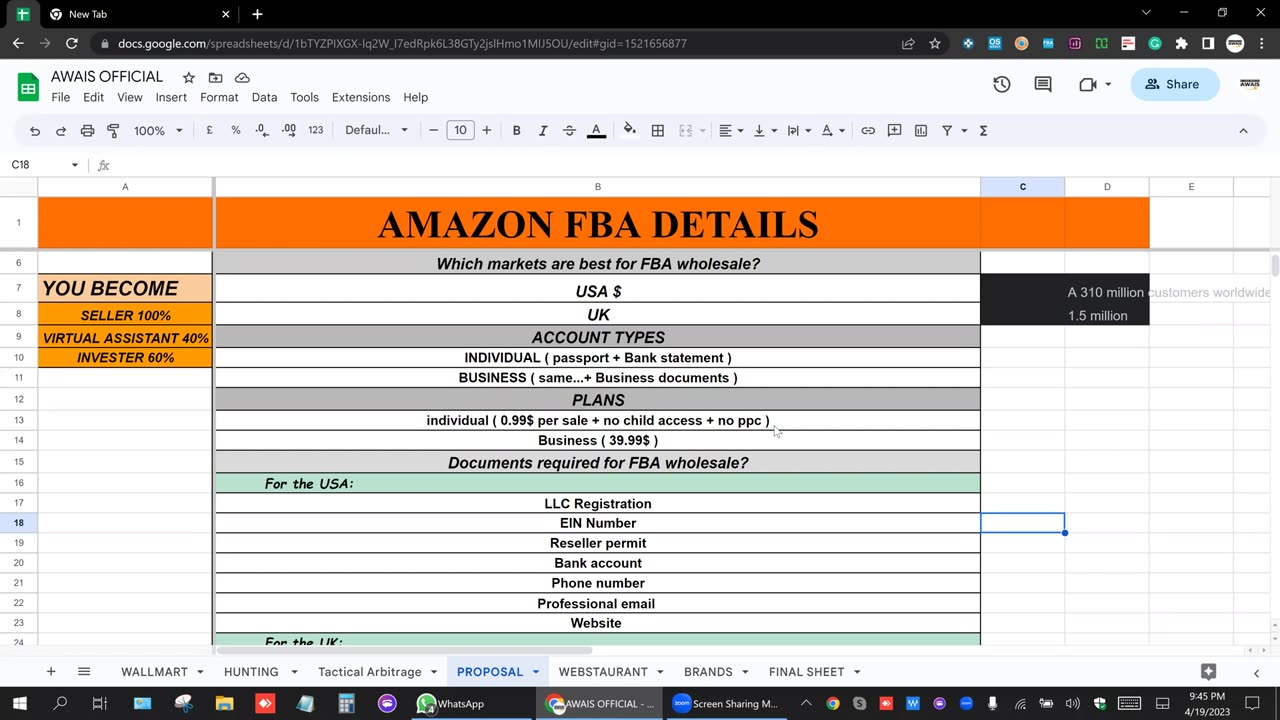Viewport: 1280px width, 720px height.
Task: Insert a link
Action: [x=868, y=130]
